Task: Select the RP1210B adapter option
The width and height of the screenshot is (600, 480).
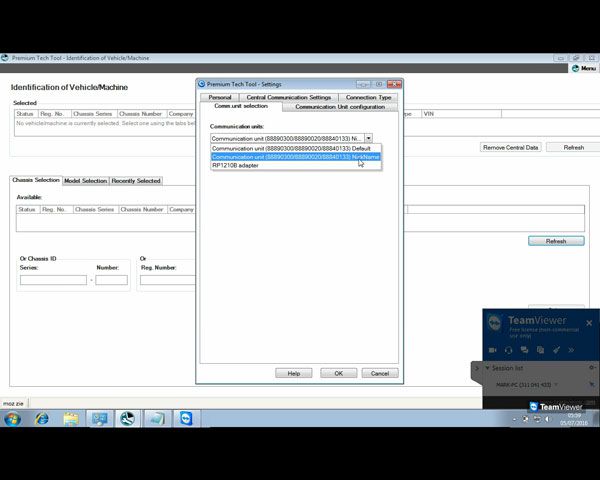Action: [x=235, y=165]
